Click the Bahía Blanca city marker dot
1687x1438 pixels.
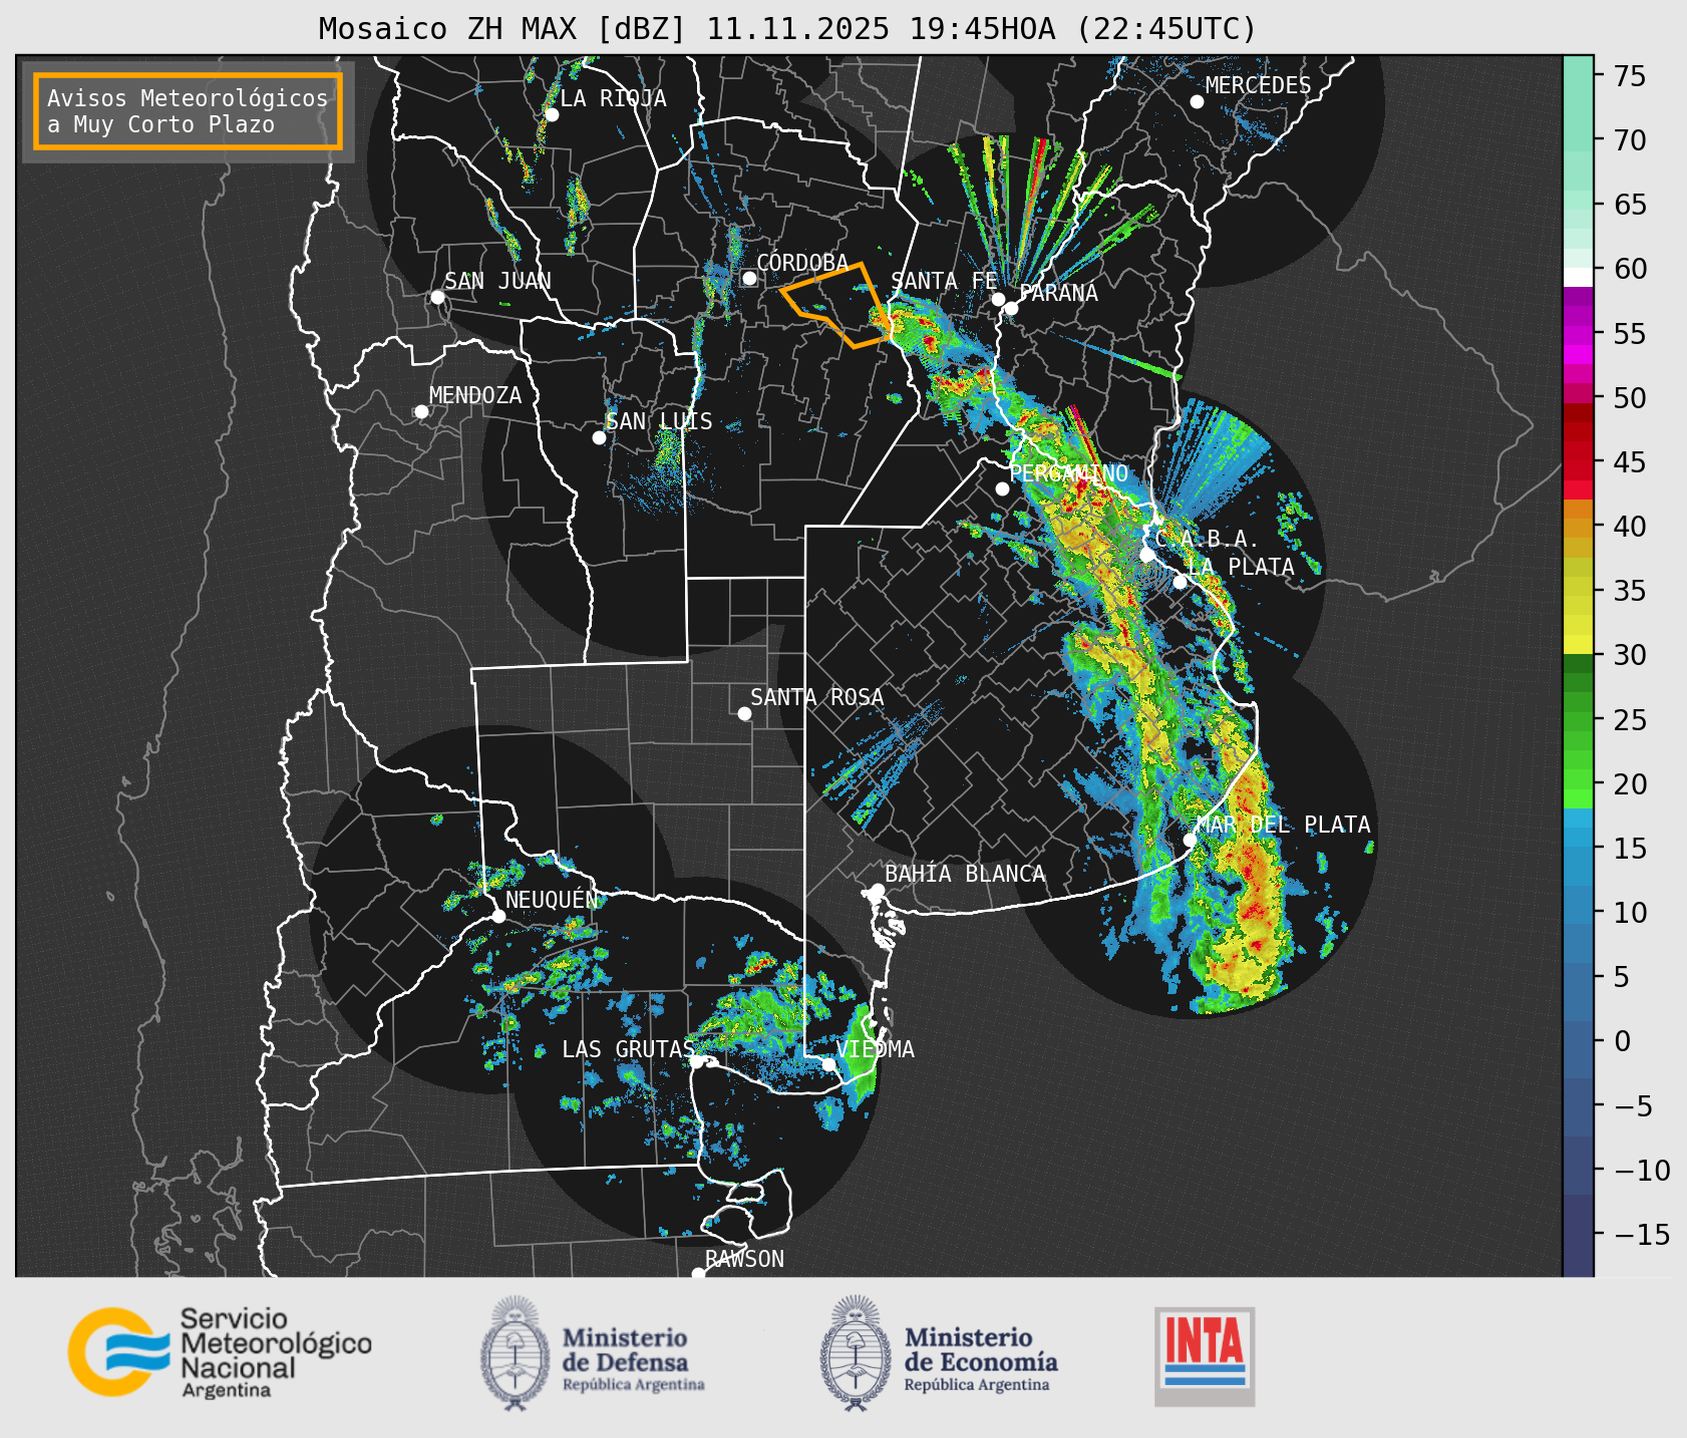coord(877,890)
